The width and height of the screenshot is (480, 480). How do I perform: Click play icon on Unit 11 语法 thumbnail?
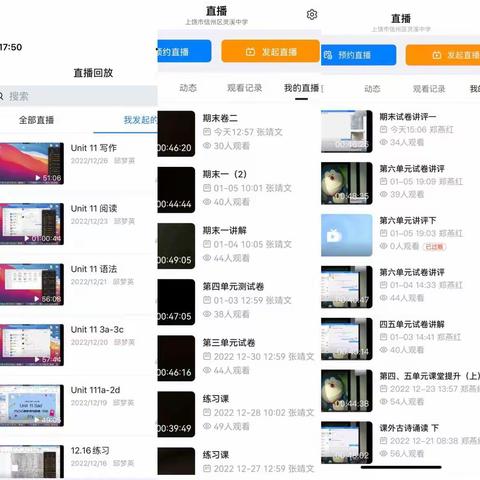pyautogui.click(x=37, y=299)
